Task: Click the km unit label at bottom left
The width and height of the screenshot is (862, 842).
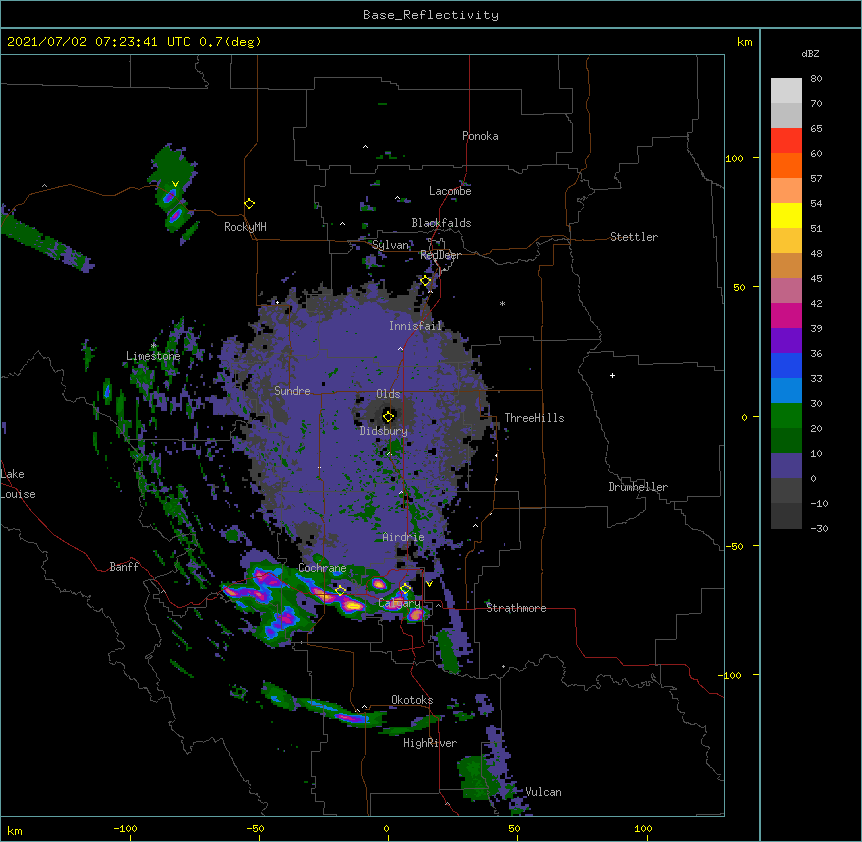Action: click(x=15, y=830)
